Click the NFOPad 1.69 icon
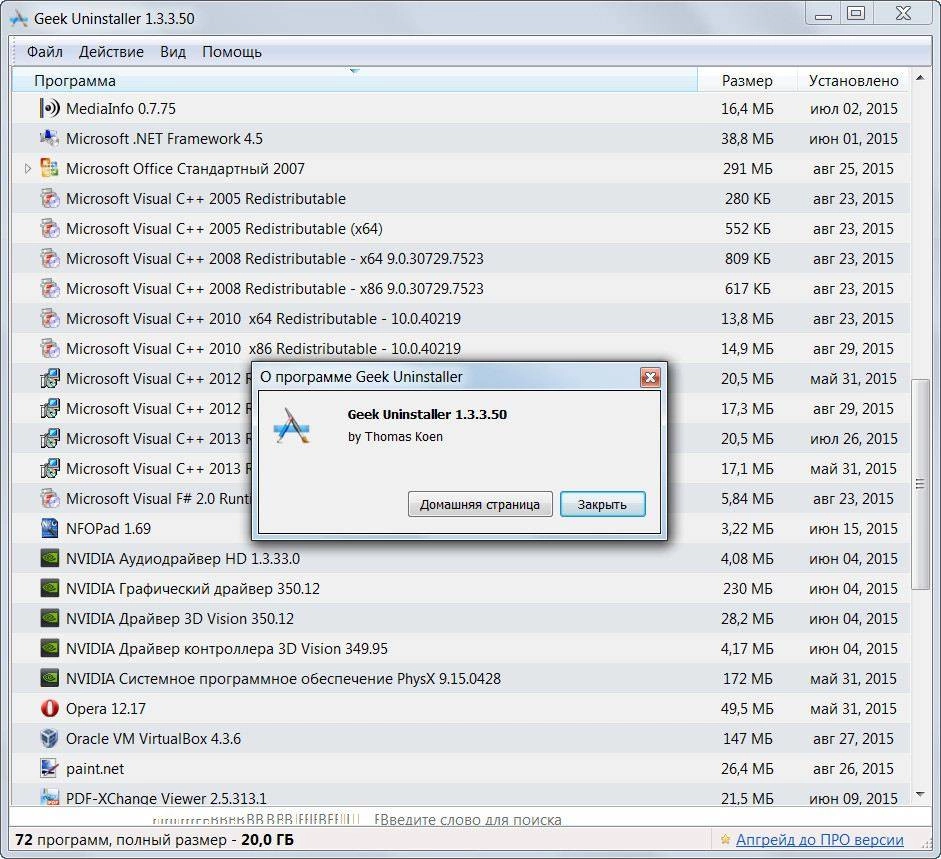Image resolution: width=941 pixels, height=859 pixels. pos(50,529)
